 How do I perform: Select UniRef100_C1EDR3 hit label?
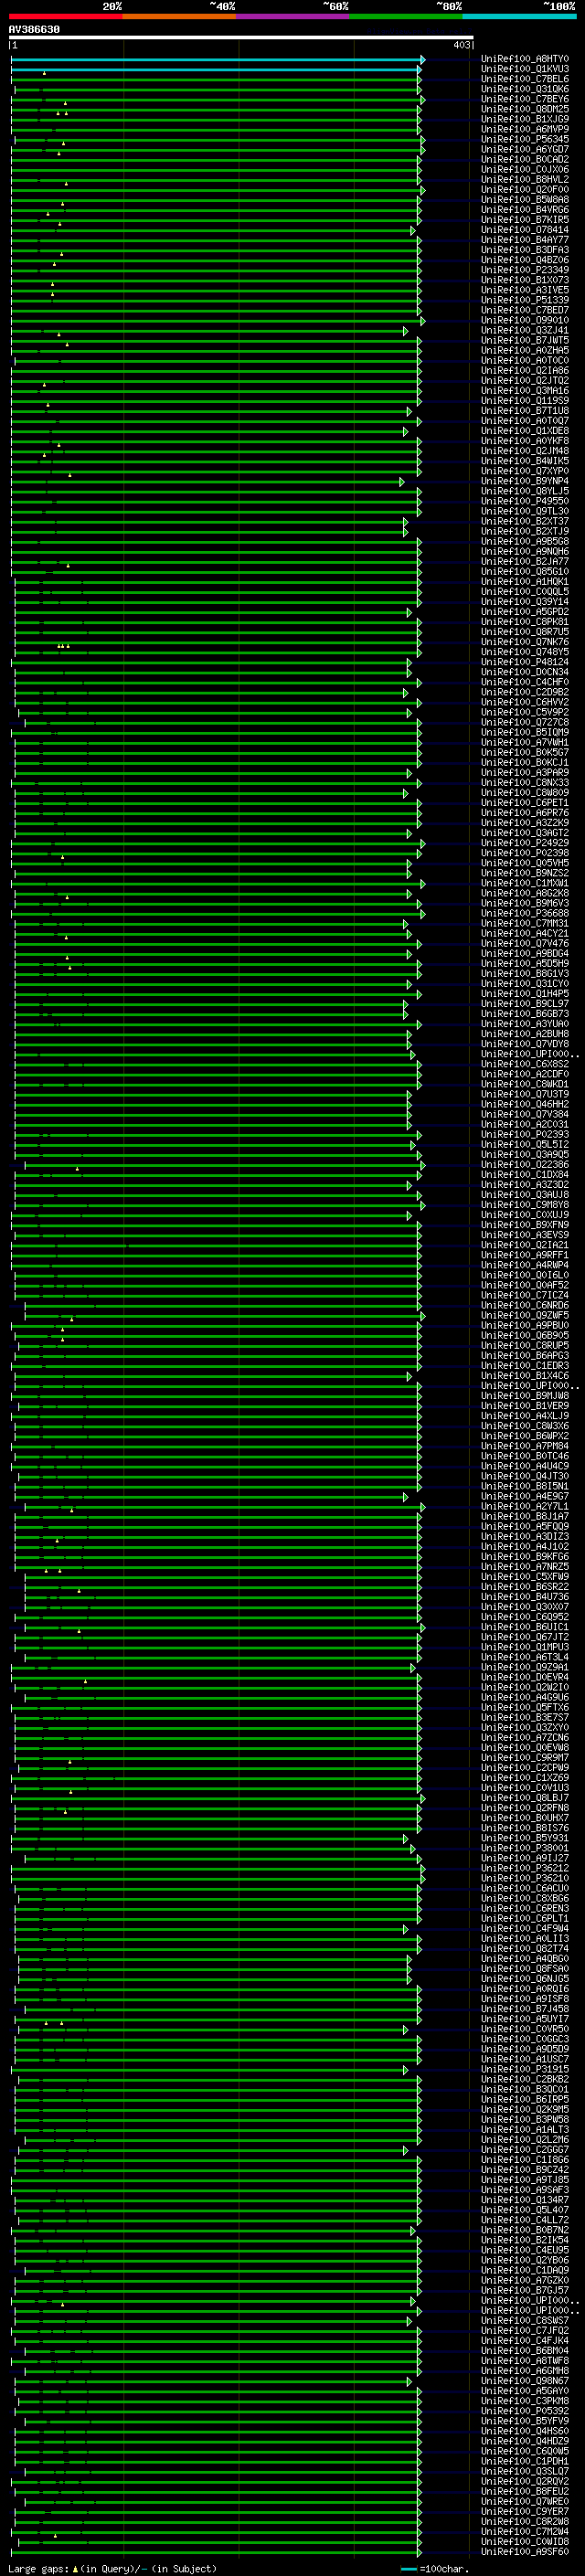[525, 1366]
